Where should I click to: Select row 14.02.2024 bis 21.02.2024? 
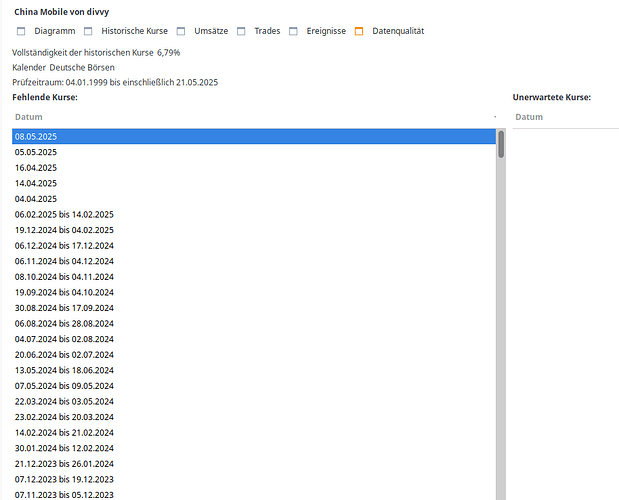click(x=254, y=433)
